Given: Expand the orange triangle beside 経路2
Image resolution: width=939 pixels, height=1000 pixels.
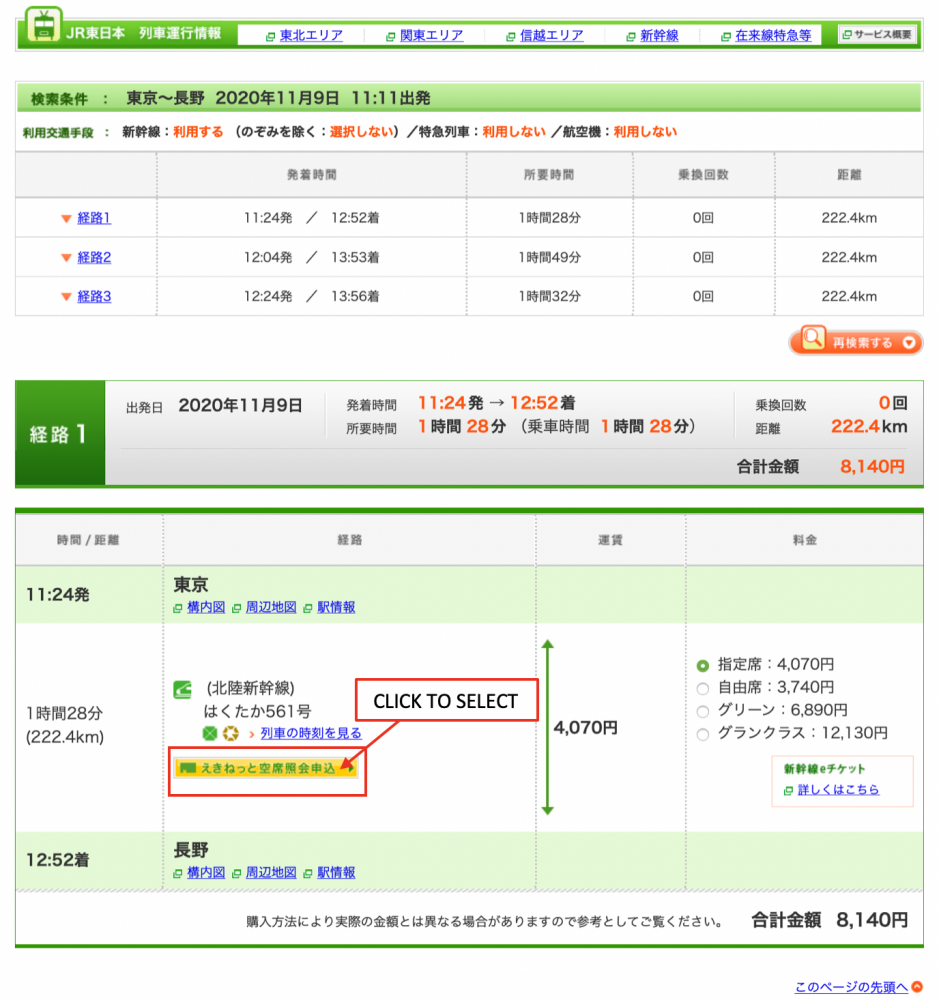Looking at the screenshot, I should [x=66, y=258].
